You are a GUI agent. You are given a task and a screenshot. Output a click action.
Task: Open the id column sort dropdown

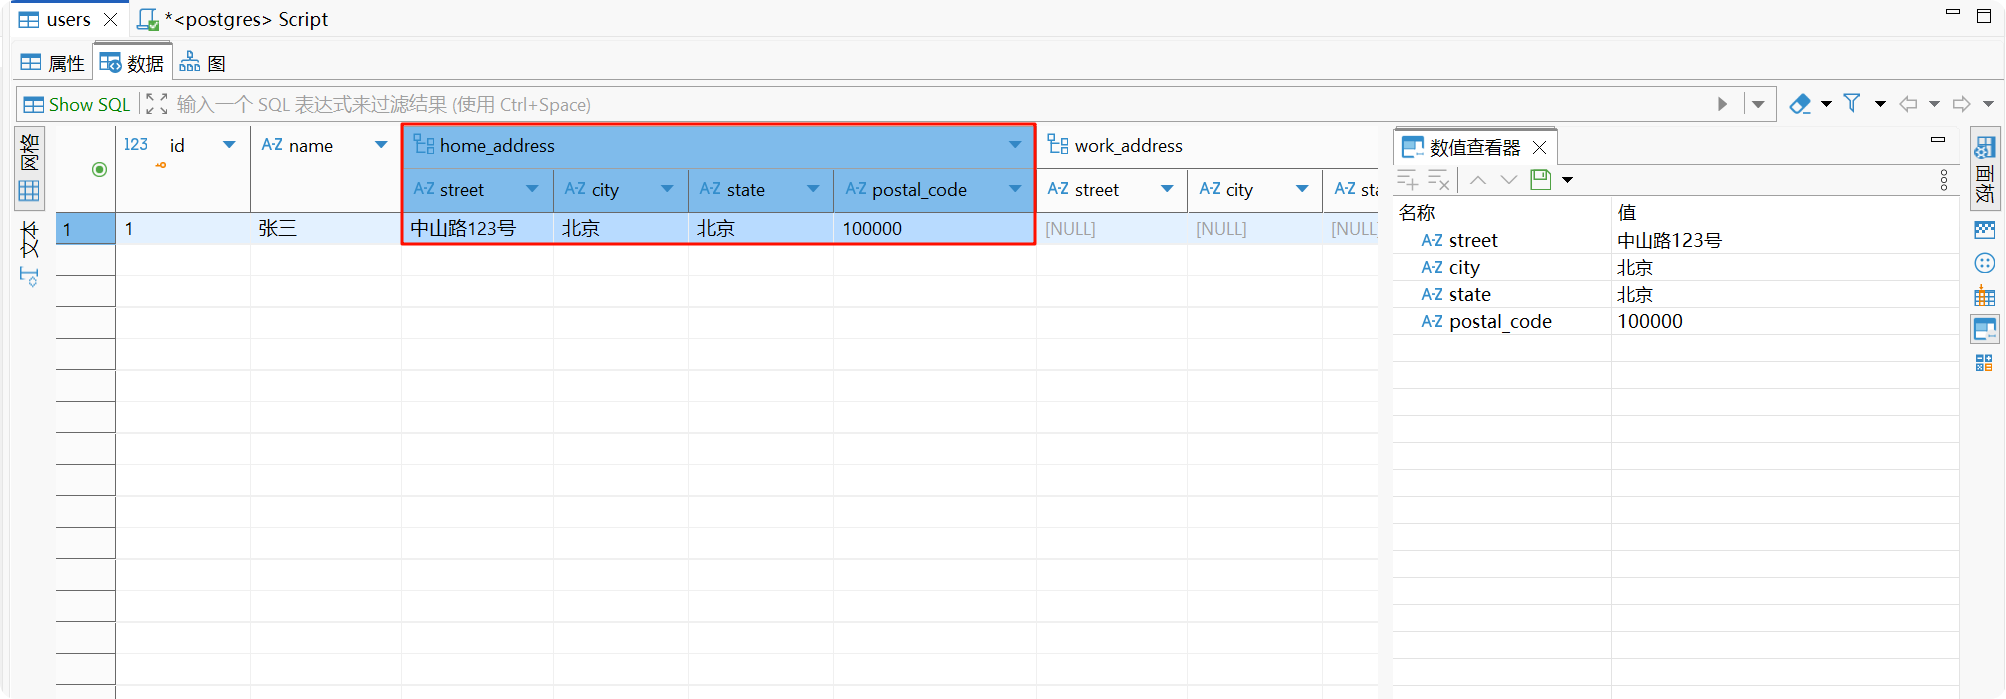[229, 145]
